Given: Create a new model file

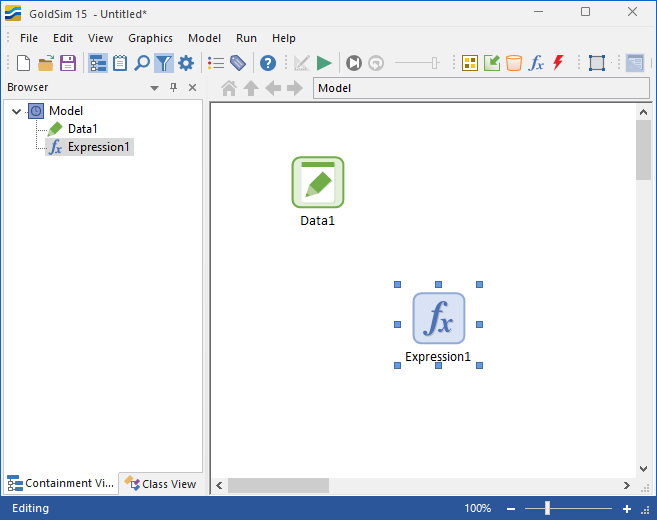Looking at the screenshot, I should point(23,63).
